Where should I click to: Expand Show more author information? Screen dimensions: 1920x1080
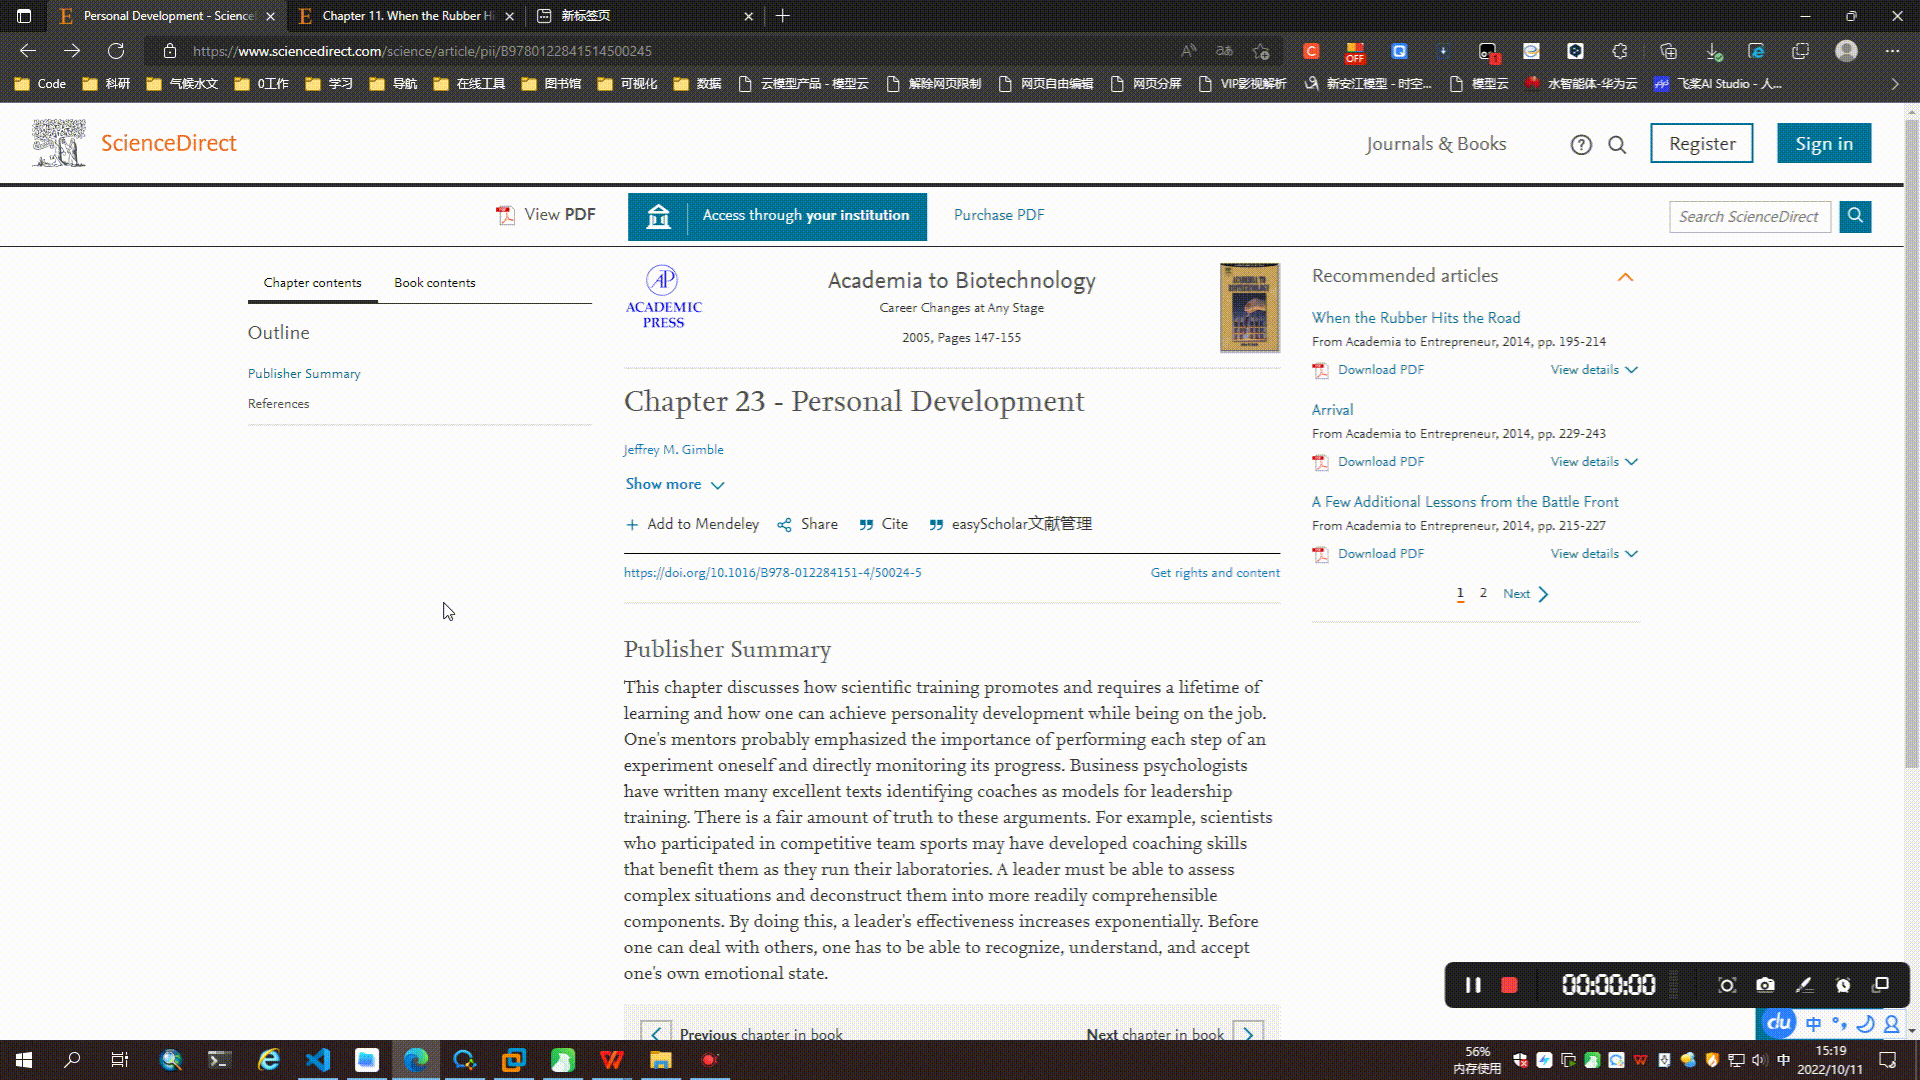[674, 484]
